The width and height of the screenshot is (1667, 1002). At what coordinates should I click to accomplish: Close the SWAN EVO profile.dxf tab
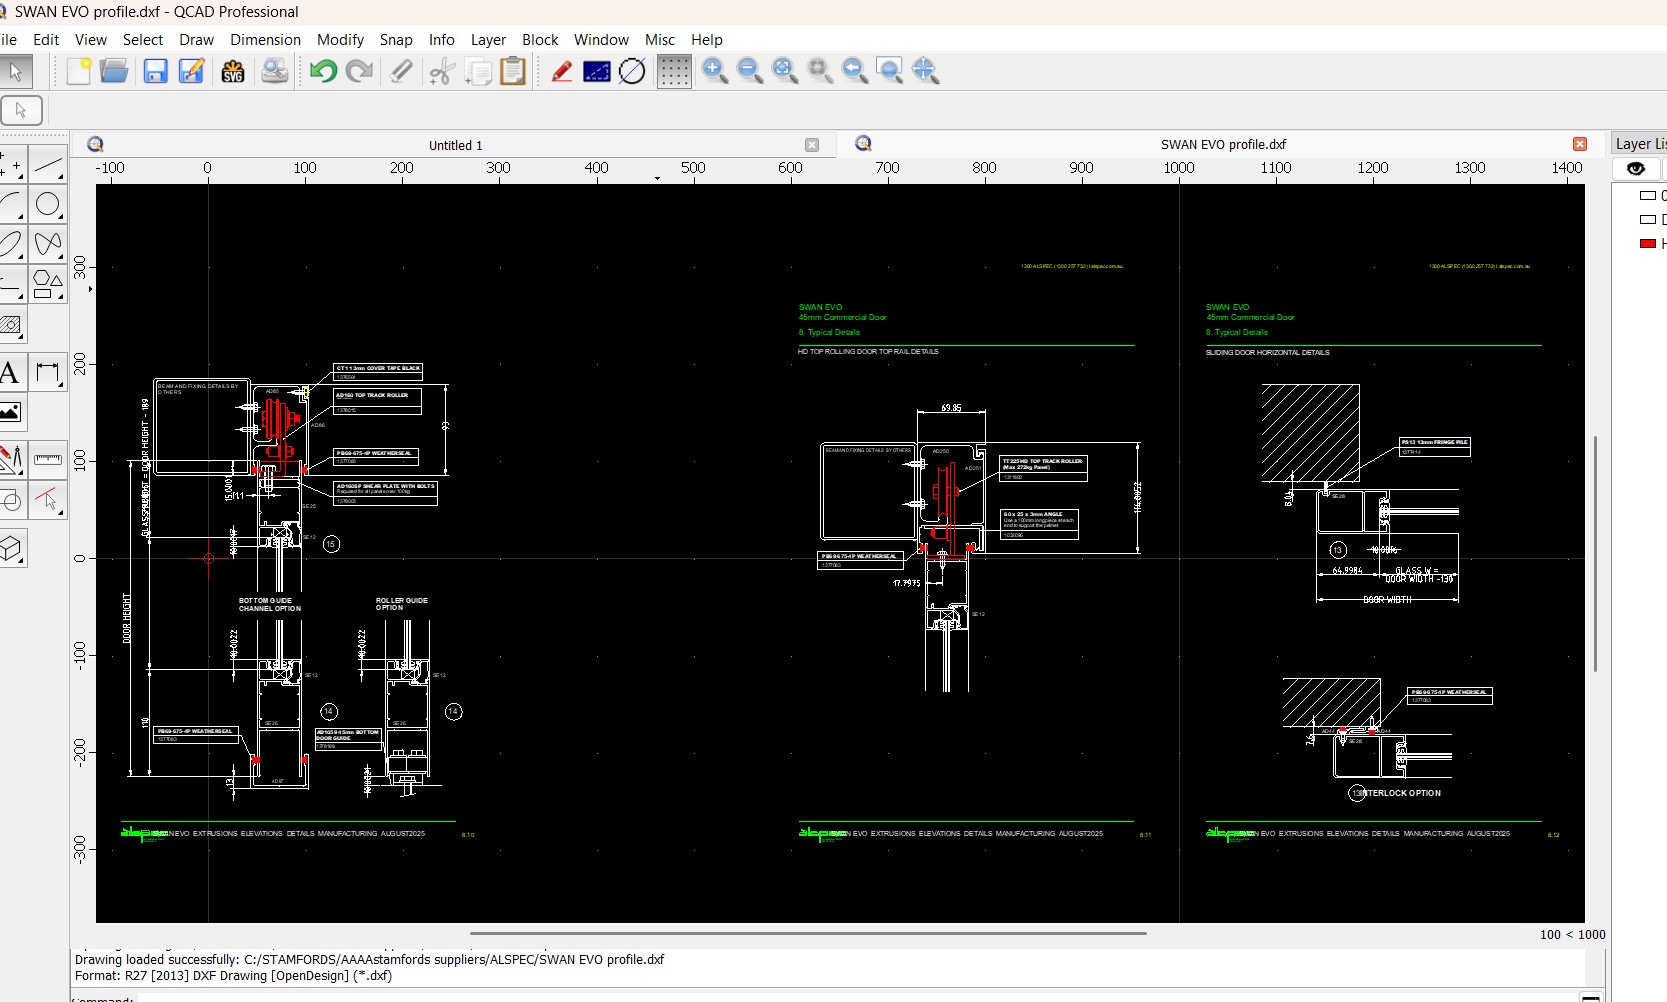click(1580, 144)
